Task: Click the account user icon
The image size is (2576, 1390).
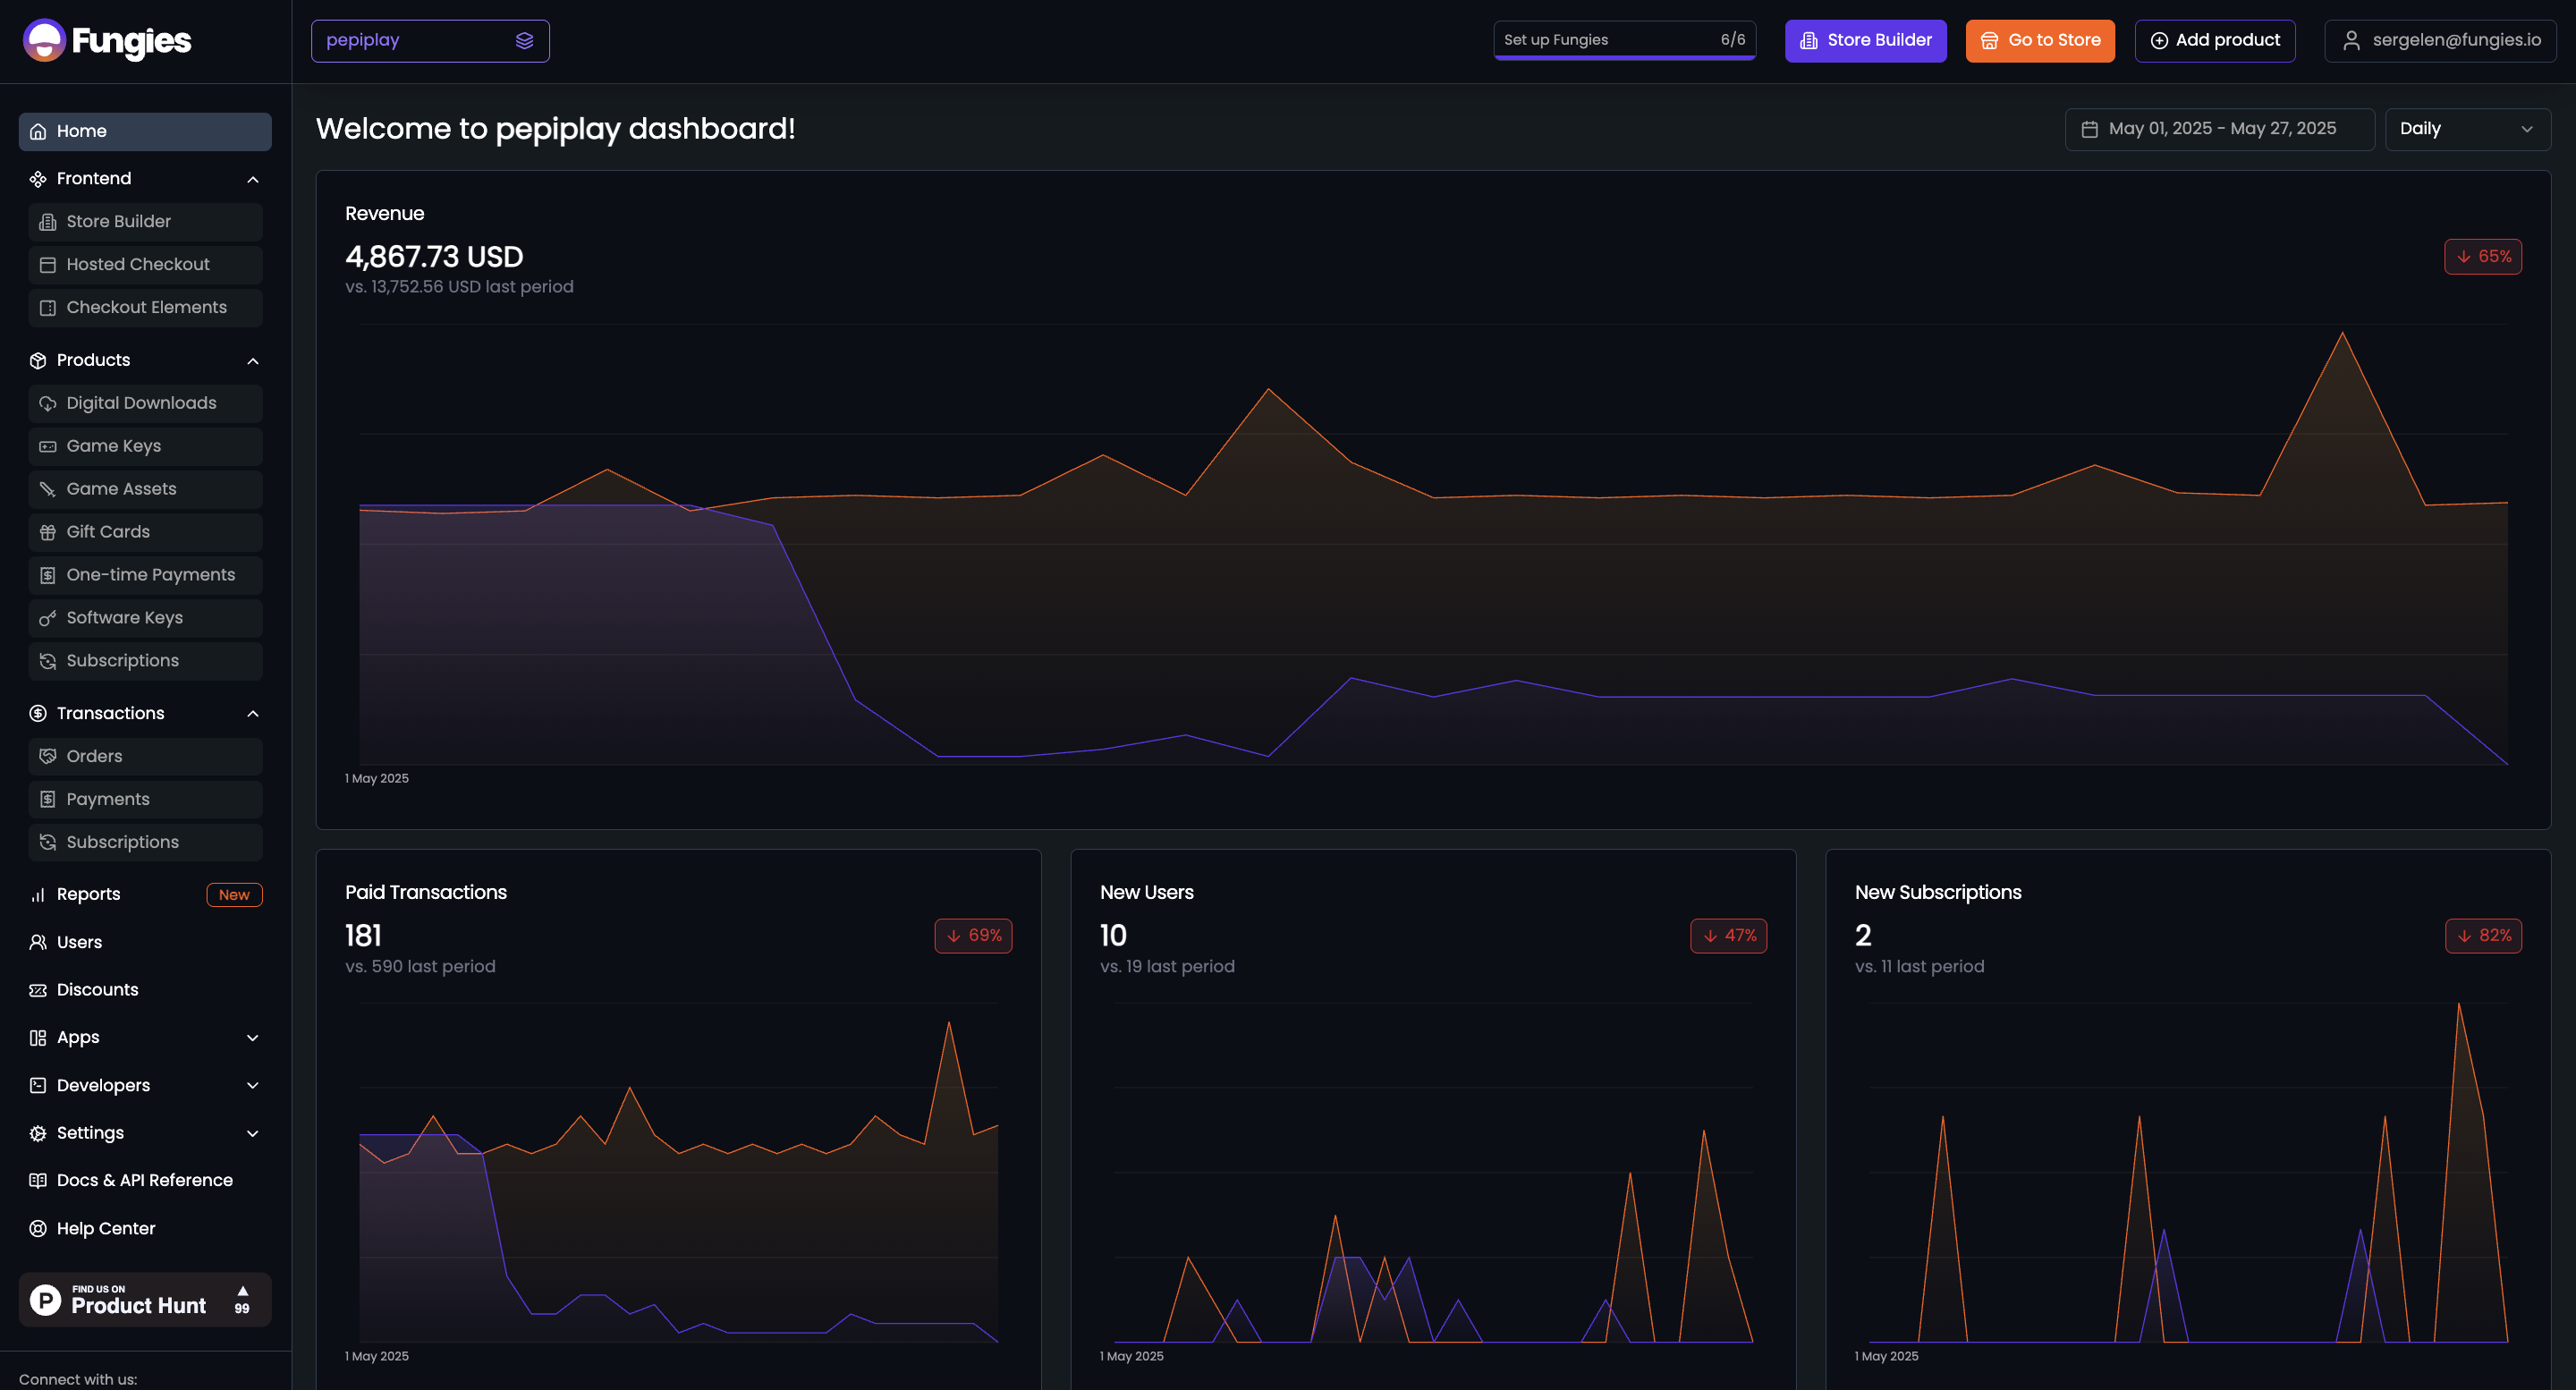Action: pos(2351,41)
